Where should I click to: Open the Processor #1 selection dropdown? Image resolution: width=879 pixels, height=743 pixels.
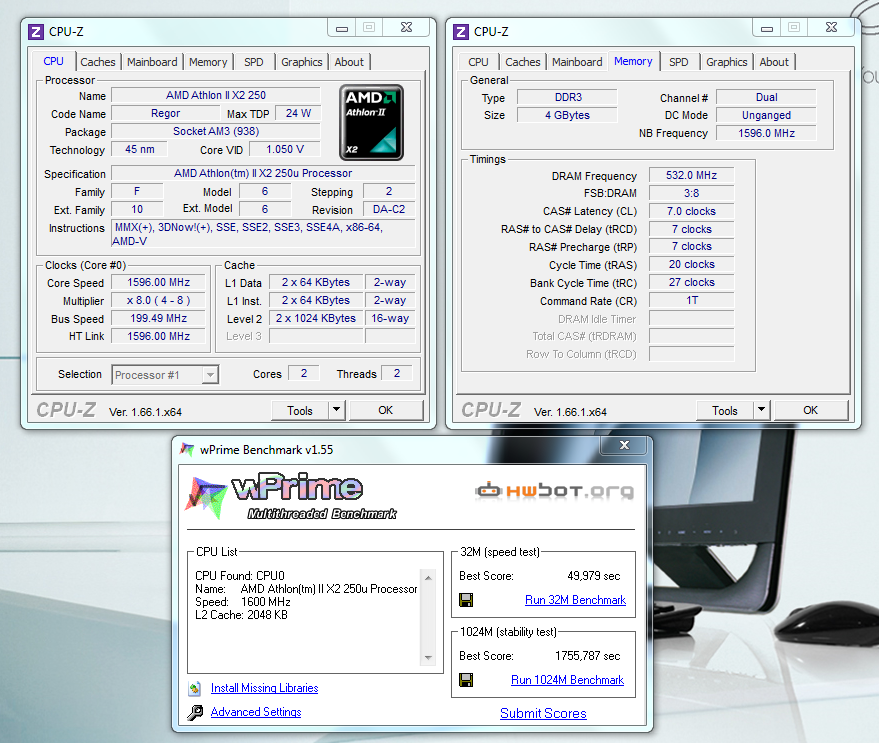[x=210, y=375]
